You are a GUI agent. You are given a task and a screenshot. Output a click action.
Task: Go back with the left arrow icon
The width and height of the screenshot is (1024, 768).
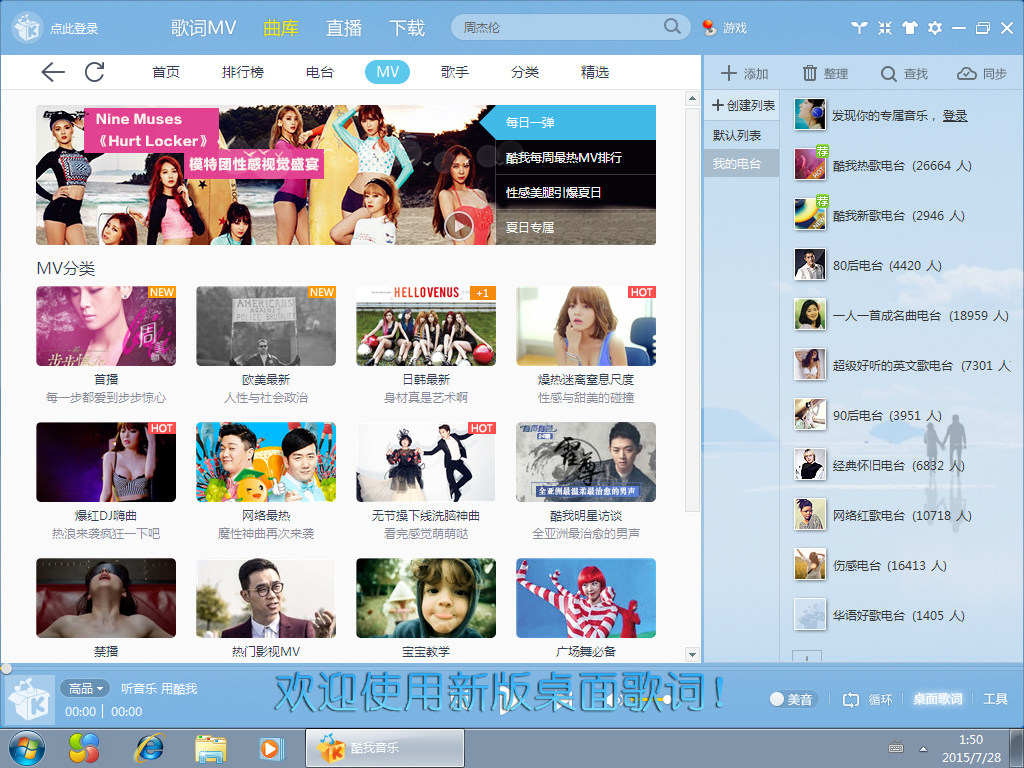(x=53, y=72)
